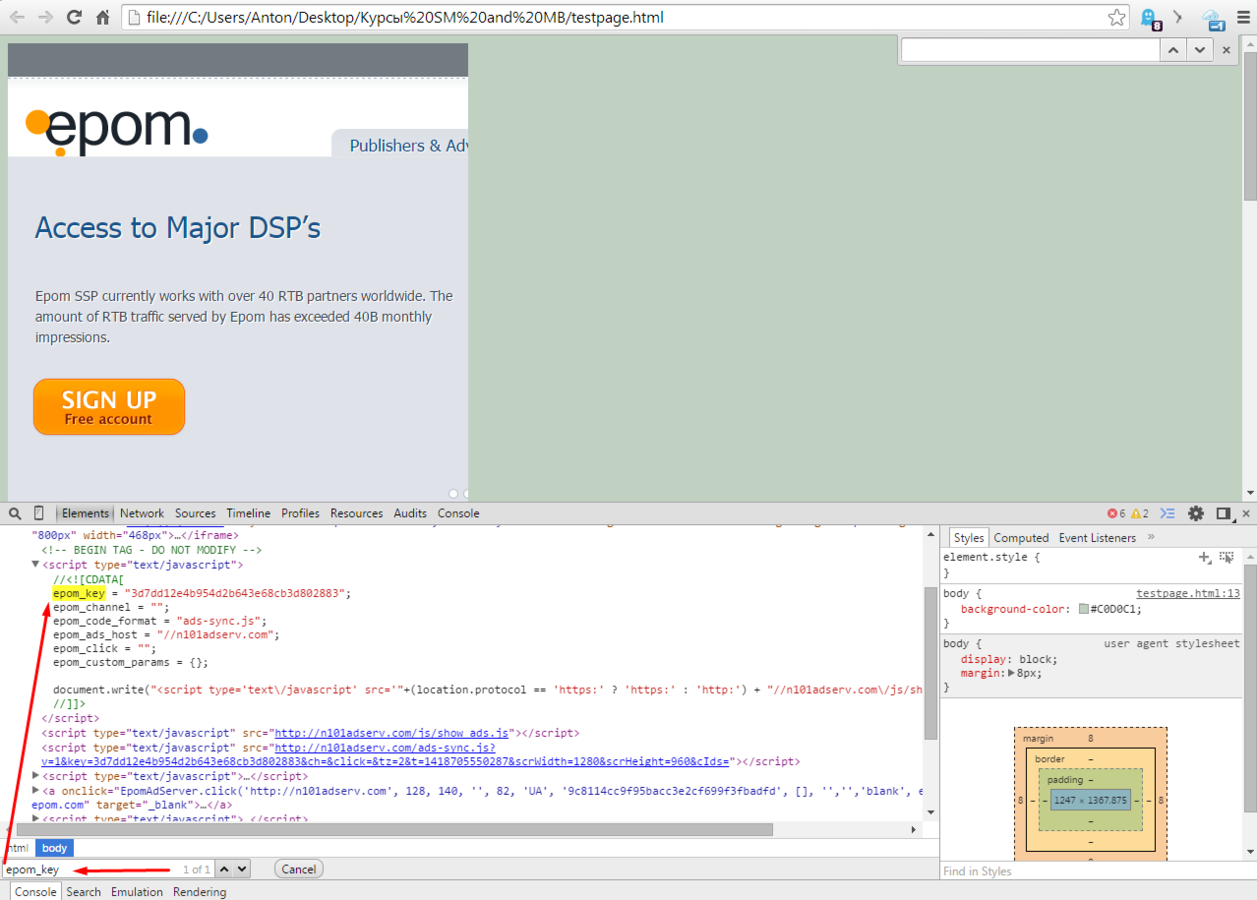This screenshot has height=900, width=1257.
Task: Expand the anchor onclick EpomAdServer.click node
Action: (36, 790)
